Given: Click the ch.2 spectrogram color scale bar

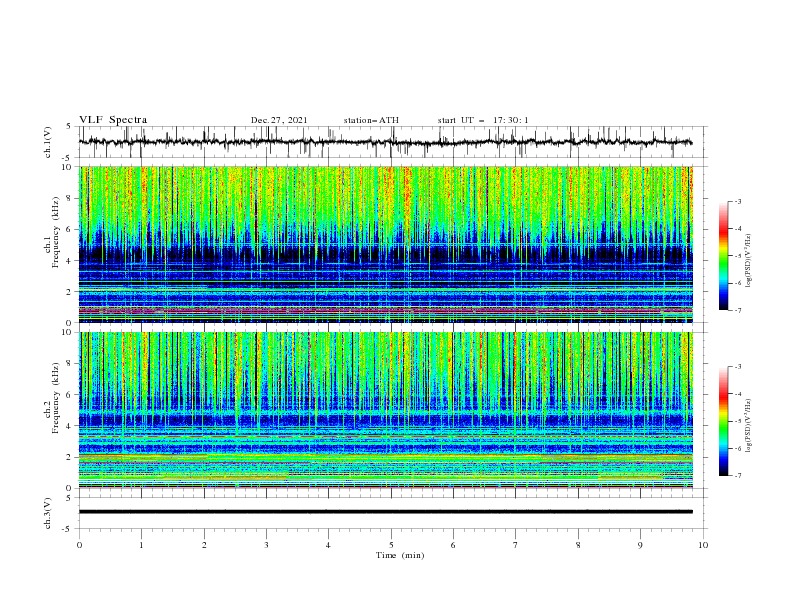Looking at the screenshot, I should pos(724,421).
